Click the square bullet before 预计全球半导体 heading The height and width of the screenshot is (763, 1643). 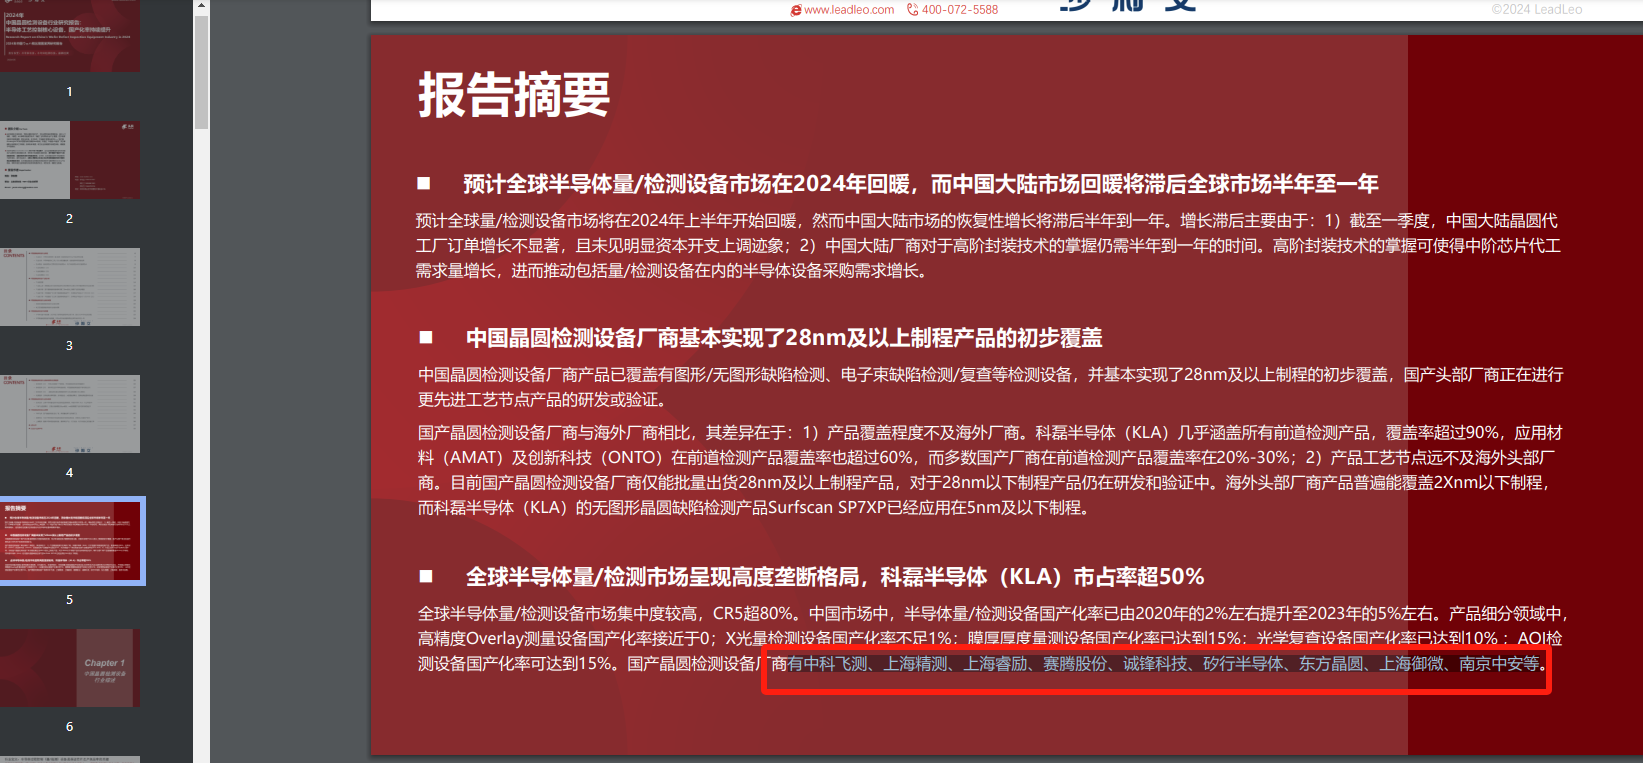click(424, 184)
